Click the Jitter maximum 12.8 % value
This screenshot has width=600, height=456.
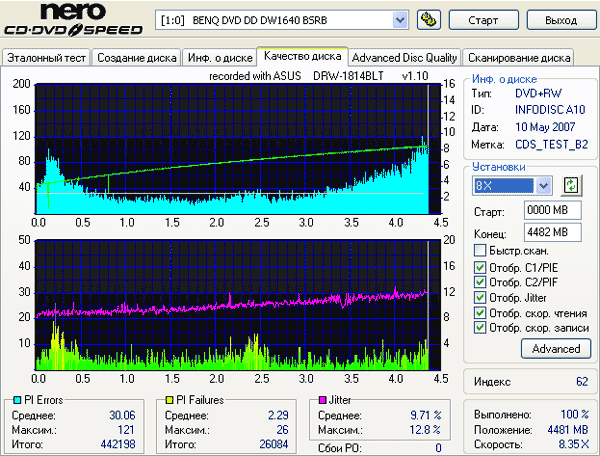tap(425, 430)
